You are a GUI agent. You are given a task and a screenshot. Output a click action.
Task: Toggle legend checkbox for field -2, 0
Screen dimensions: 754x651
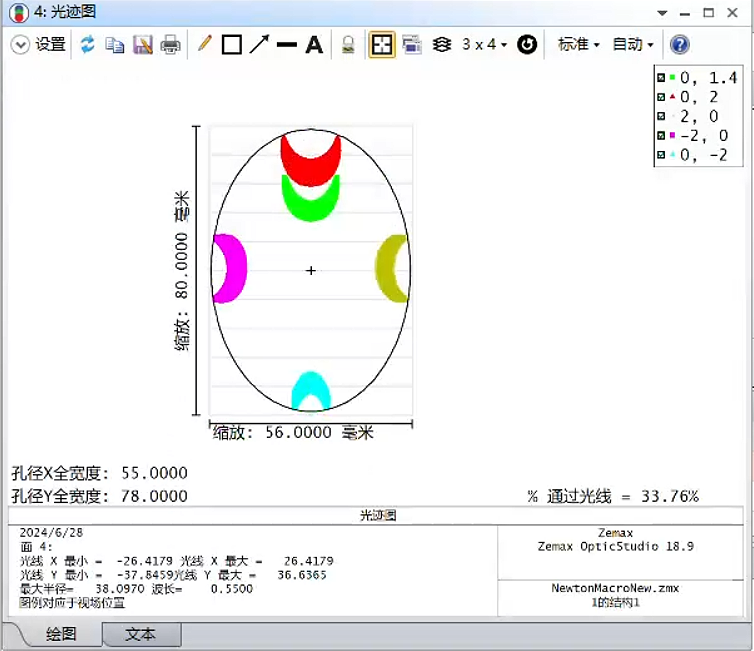661,136
